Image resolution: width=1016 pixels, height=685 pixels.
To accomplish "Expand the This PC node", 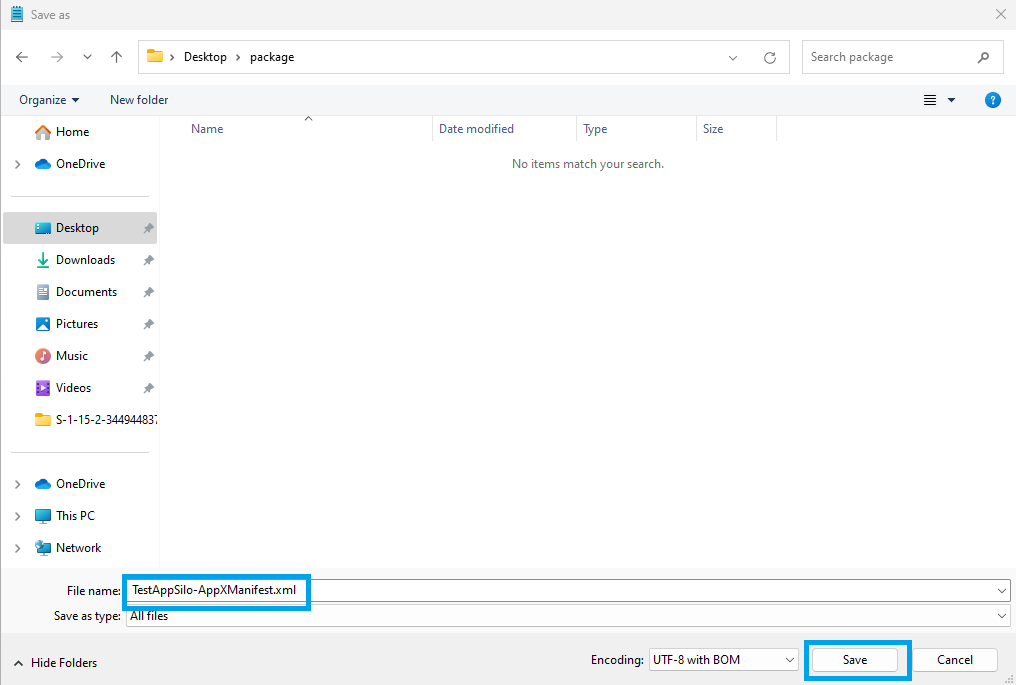I will point(17,517).
